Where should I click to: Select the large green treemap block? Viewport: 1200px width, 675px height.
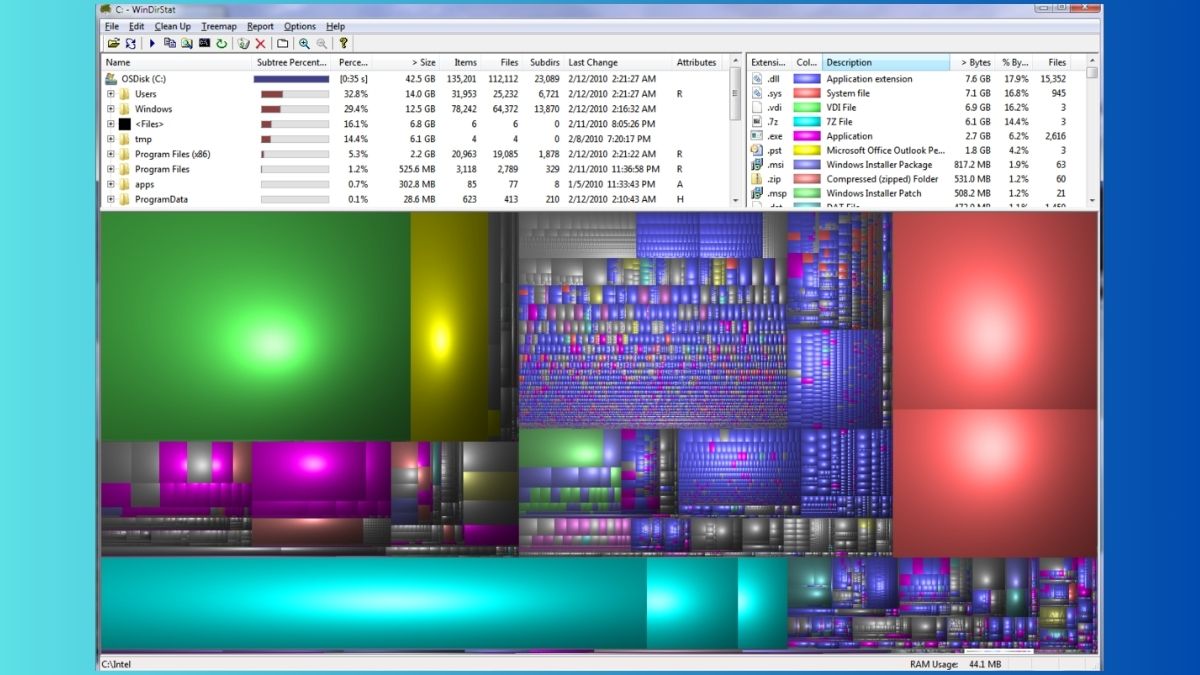(x=255, y=326)
